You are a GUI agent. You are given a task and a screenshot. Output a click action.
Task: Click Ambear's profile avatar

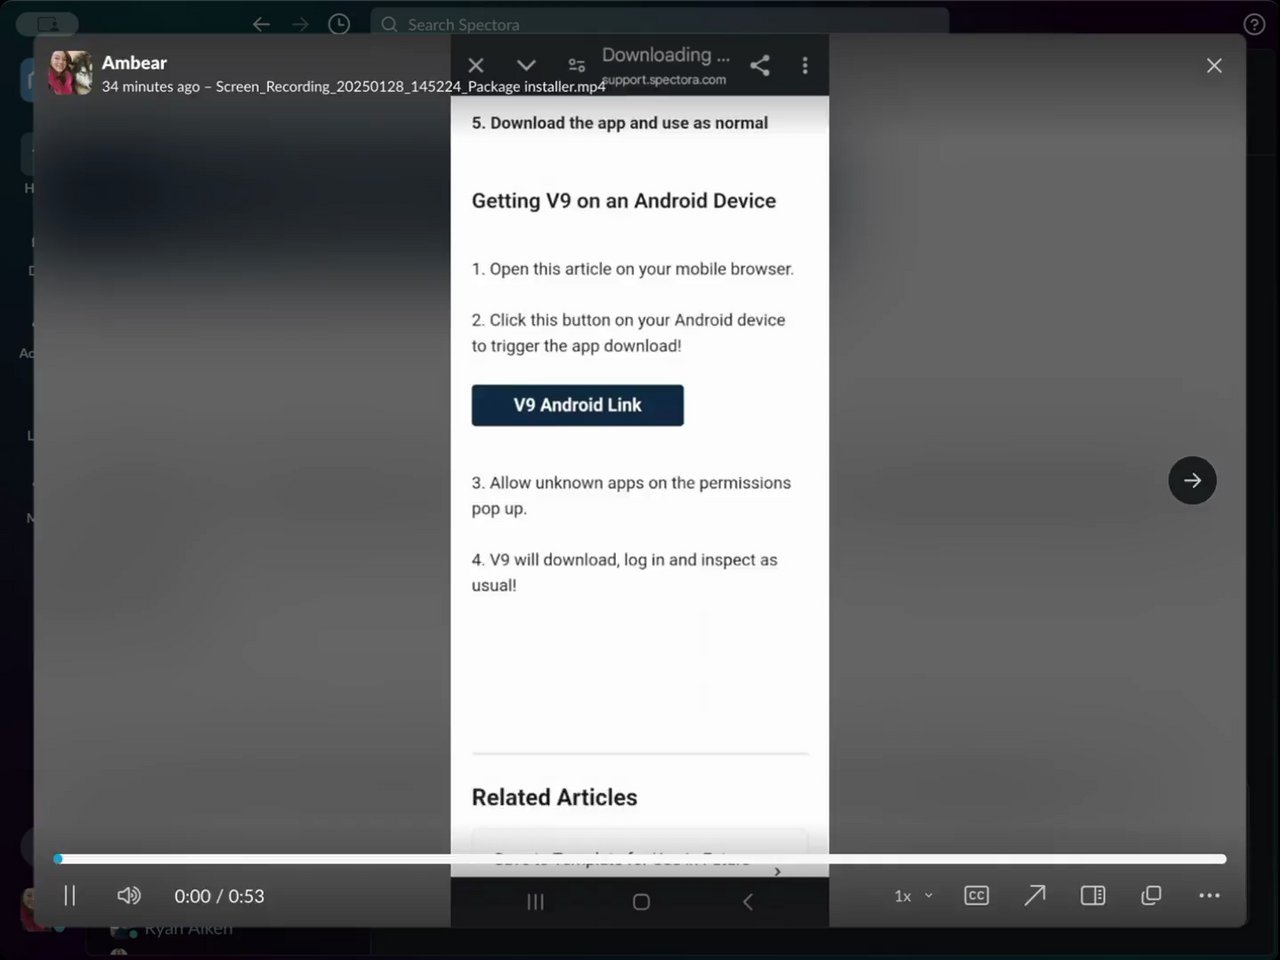(71, 73)
